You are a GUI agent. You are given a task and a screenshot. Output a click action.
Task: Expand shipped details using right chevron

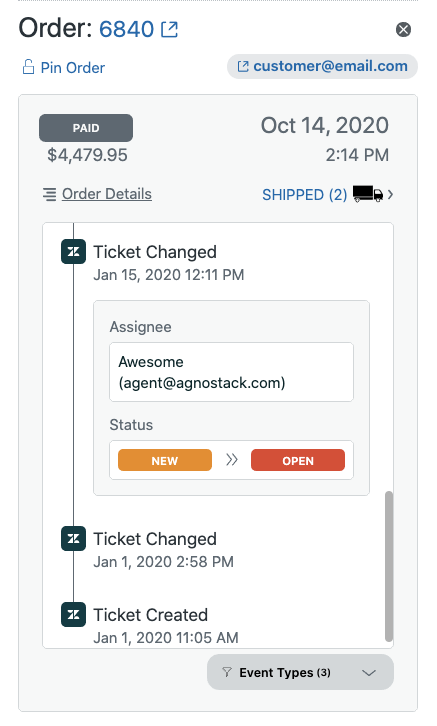click(x=391, y=194)
